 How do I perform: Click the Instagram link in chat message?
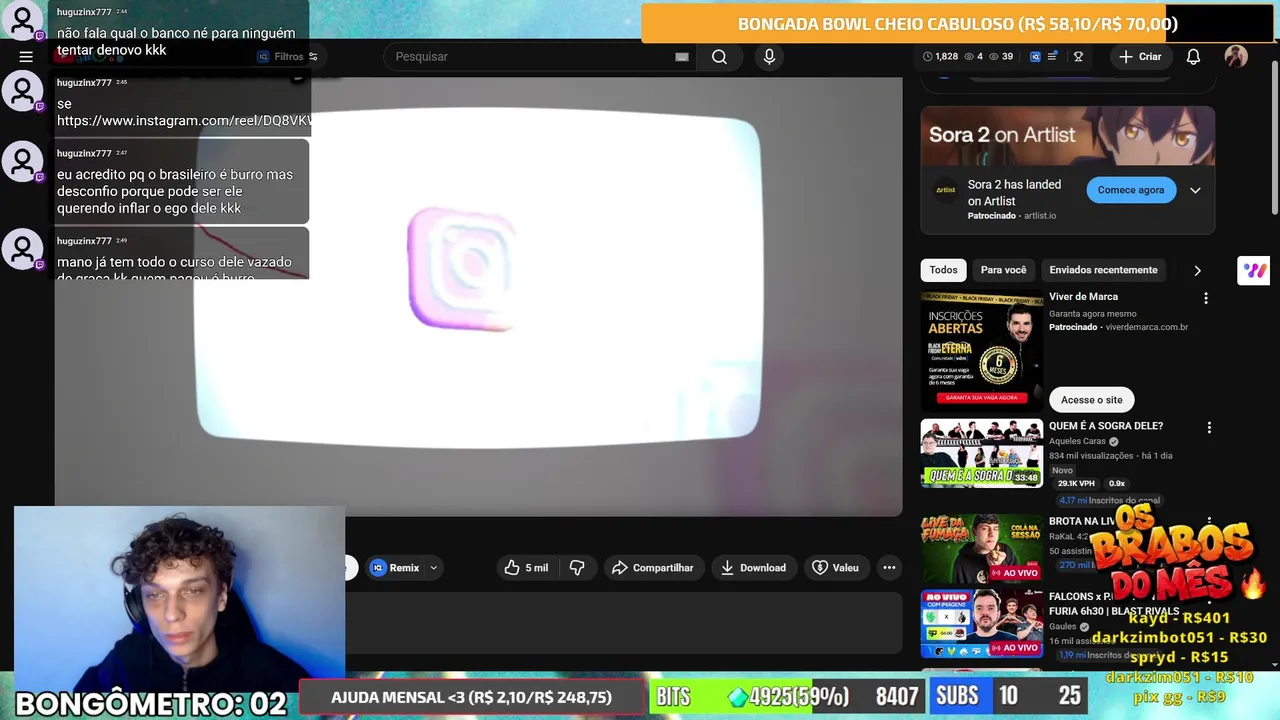185,121
